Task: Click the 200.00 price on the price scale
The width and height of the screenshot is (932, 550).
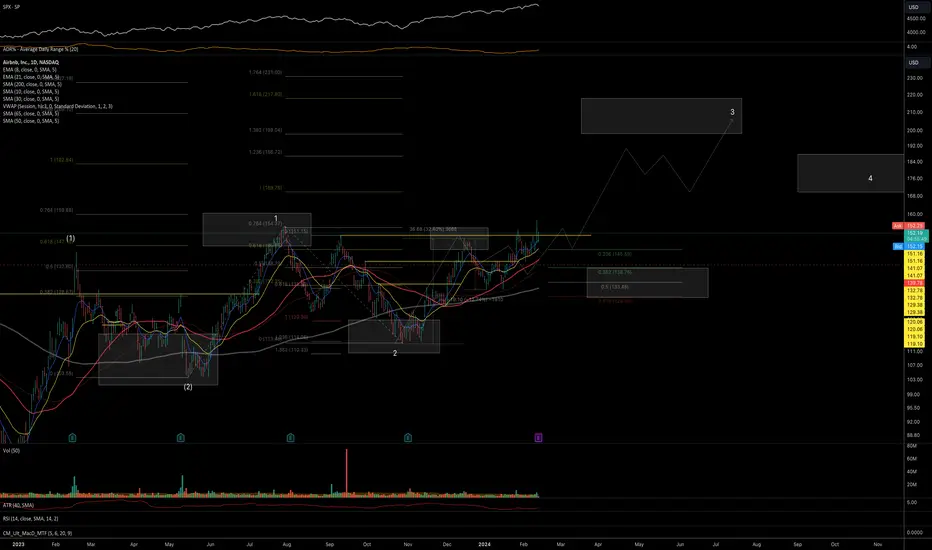Action: [915, 130]
